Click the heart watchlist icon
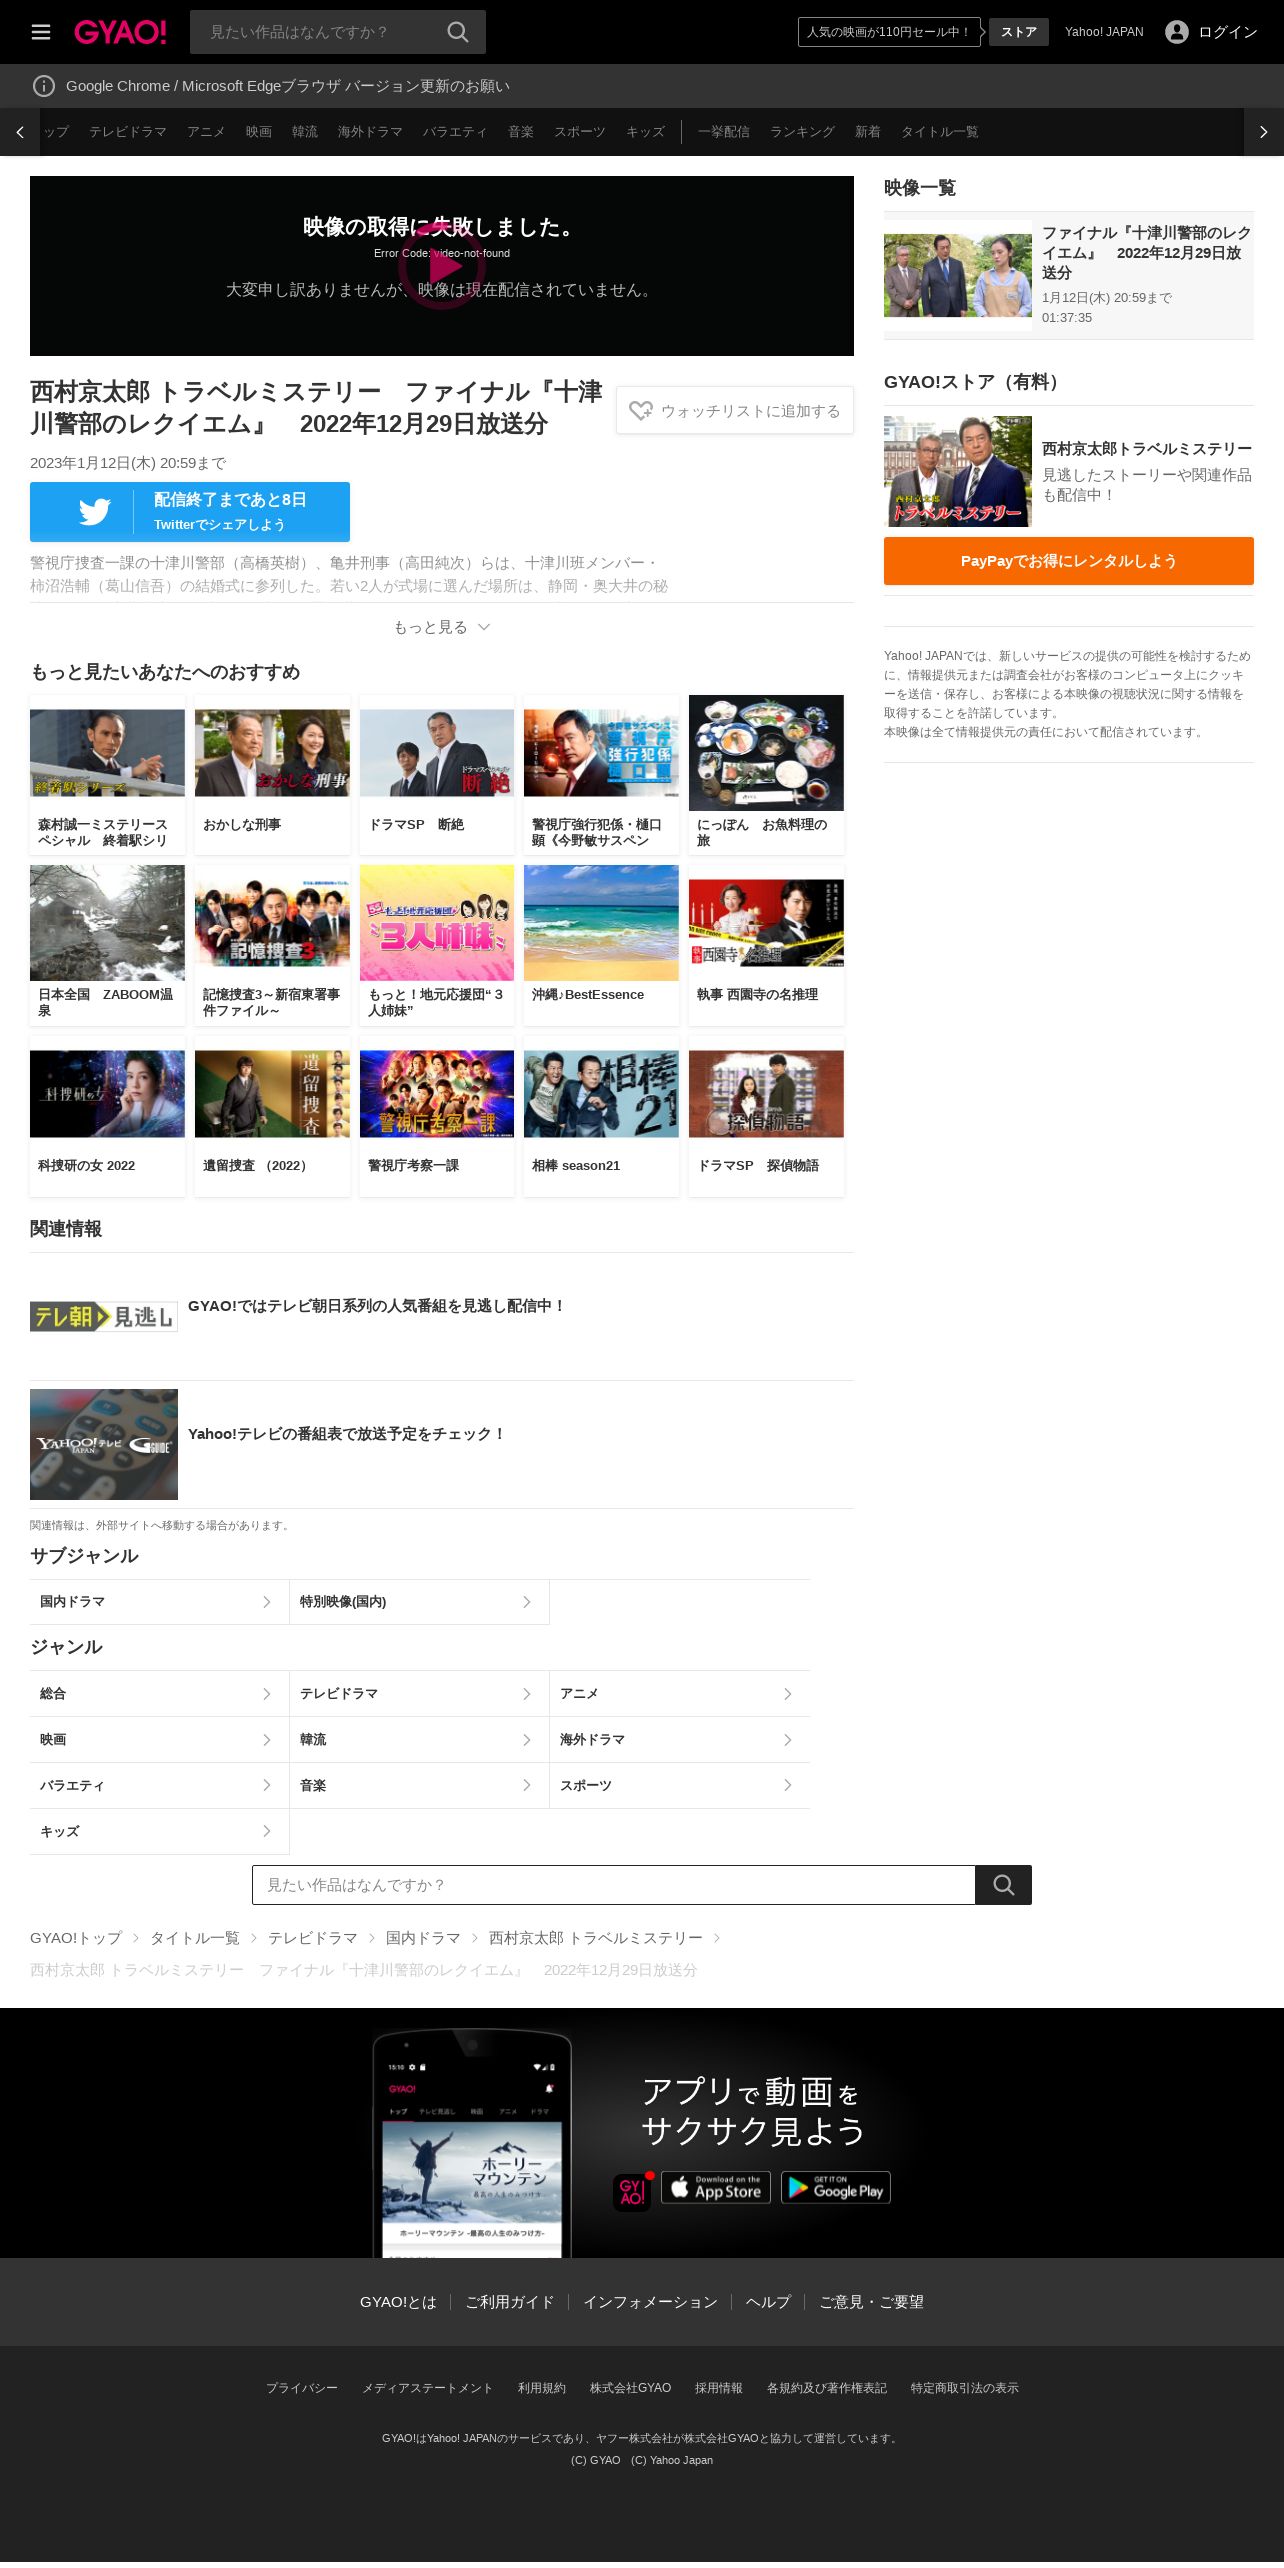This screenshot has height=2568, width=1284. pyautogui.click(x=641, y=411)
